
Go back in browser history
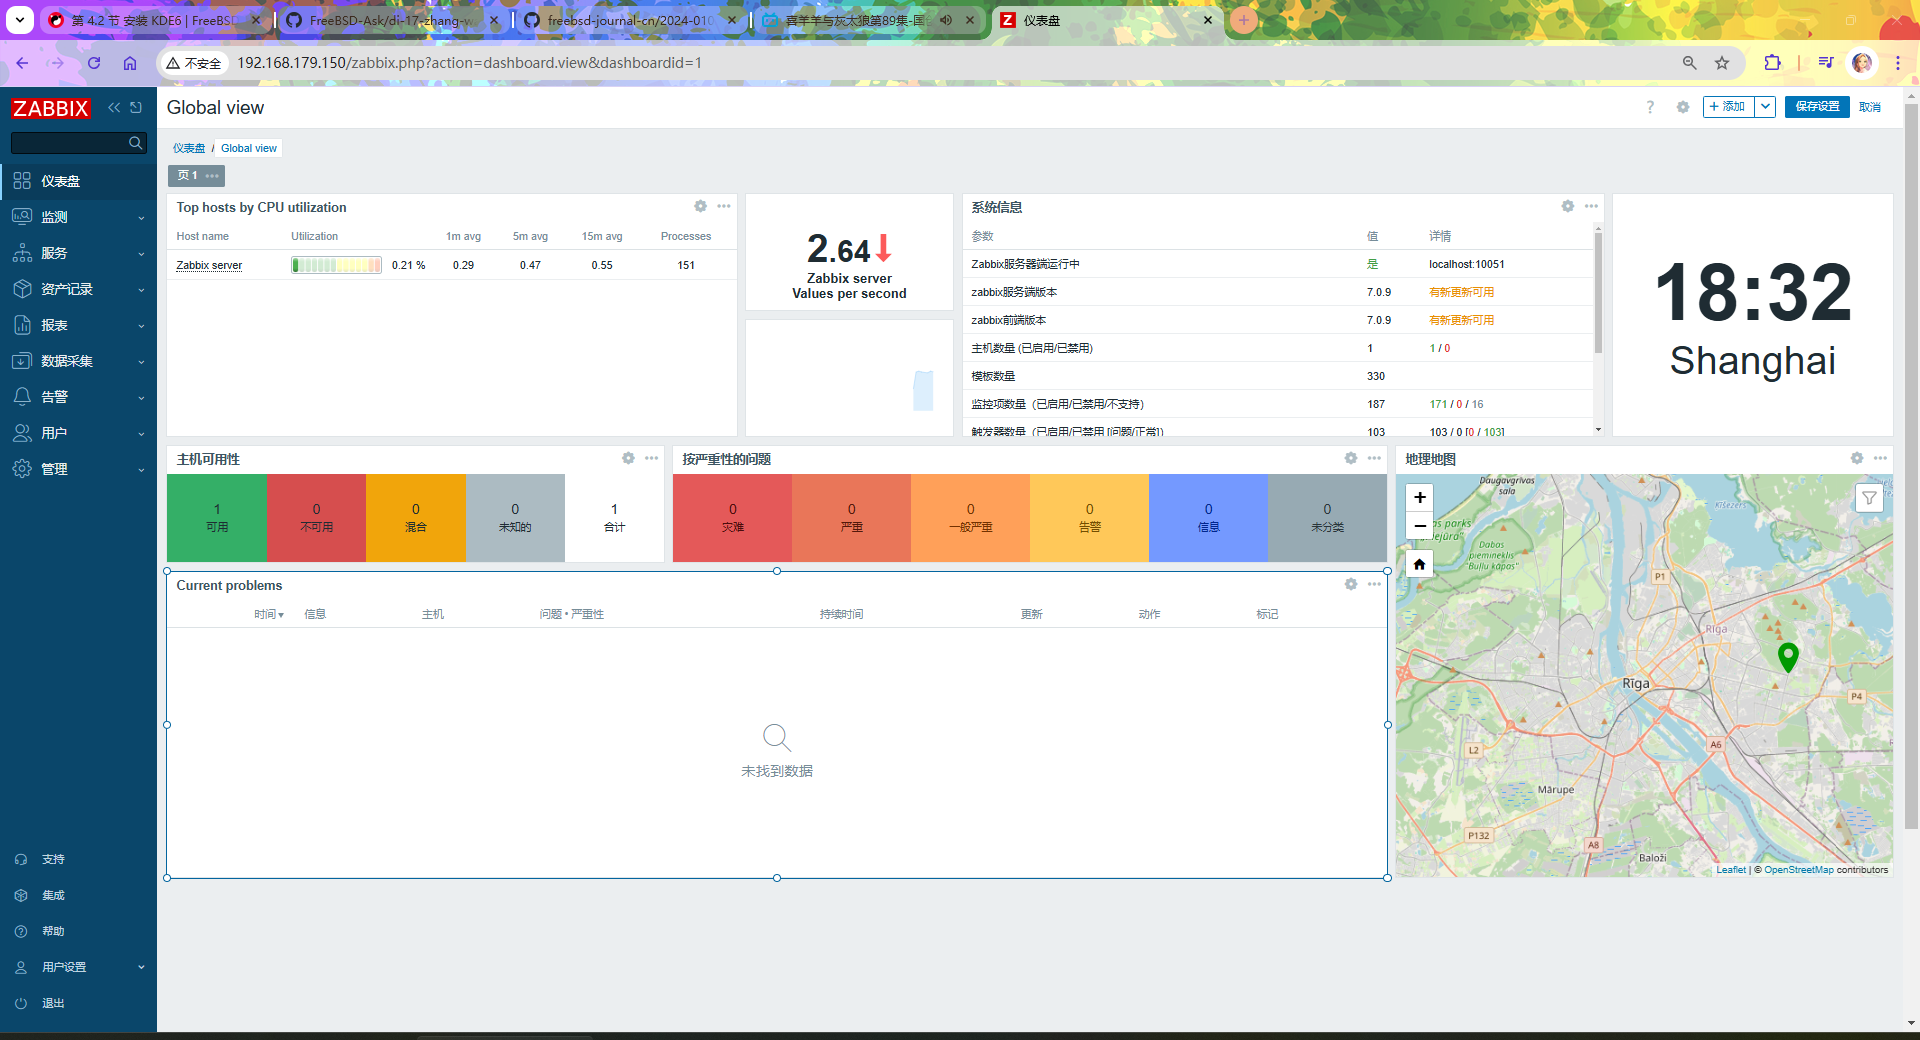(22, 63)
